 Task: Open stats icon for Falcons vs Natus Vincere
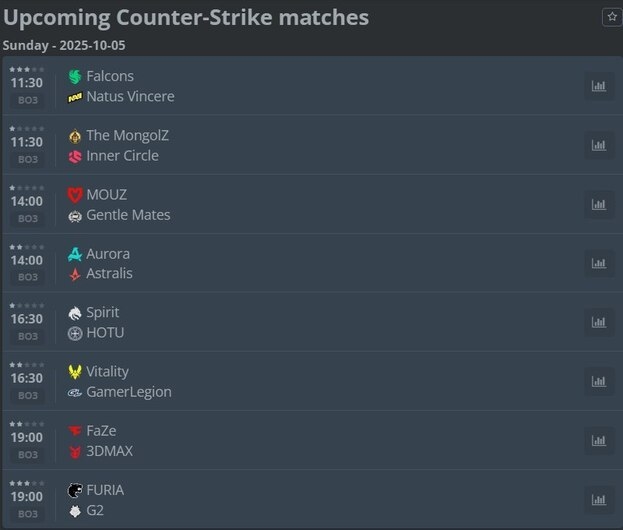pyautogui.click(x=599, y=86)
